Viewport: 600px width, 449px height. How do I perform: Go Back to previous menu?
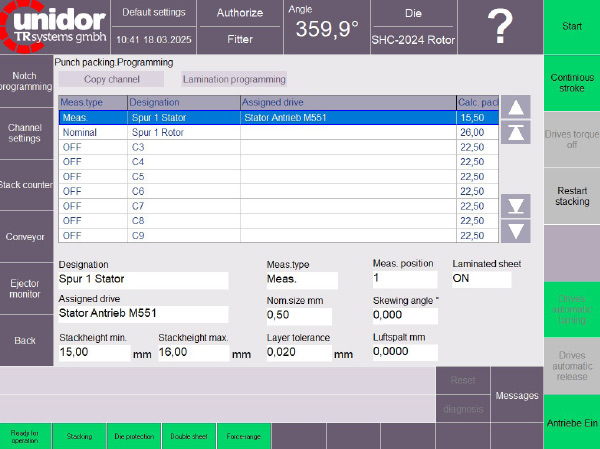click(x=26, y=340)
